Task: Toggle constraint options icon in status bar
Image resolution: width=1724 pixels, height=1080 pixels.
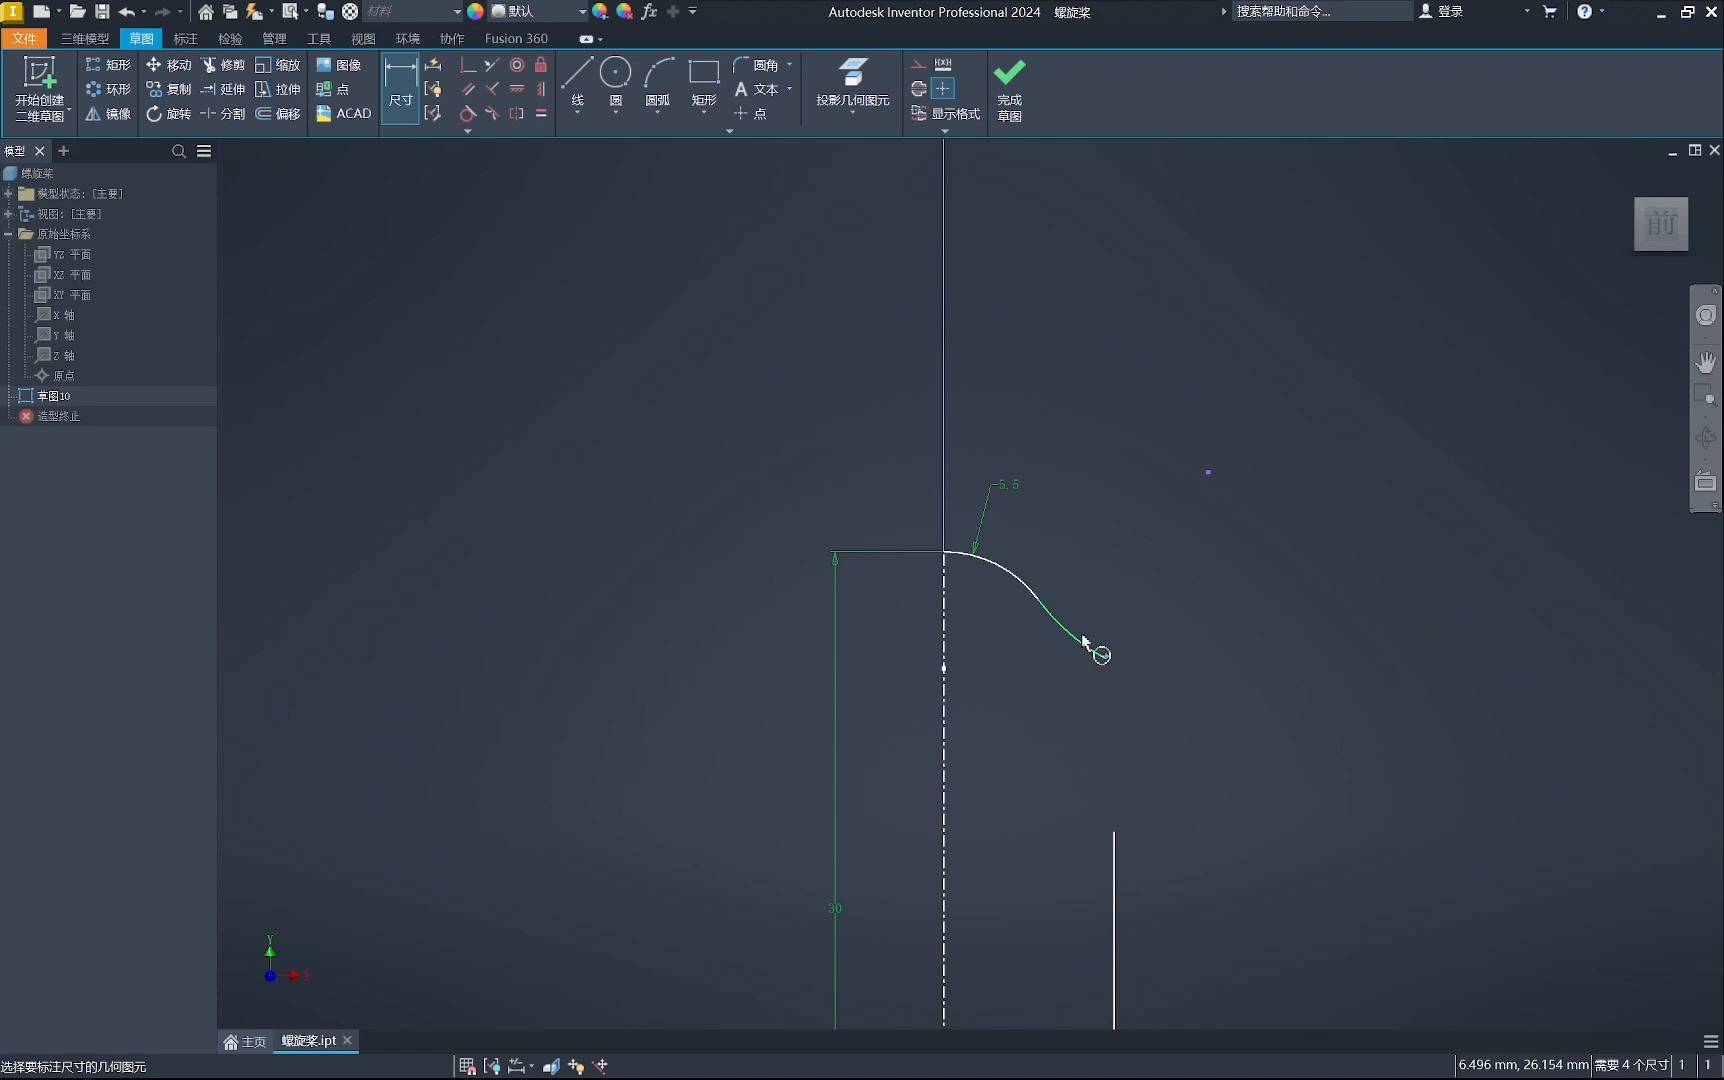Action: [x=492, y=1066]
